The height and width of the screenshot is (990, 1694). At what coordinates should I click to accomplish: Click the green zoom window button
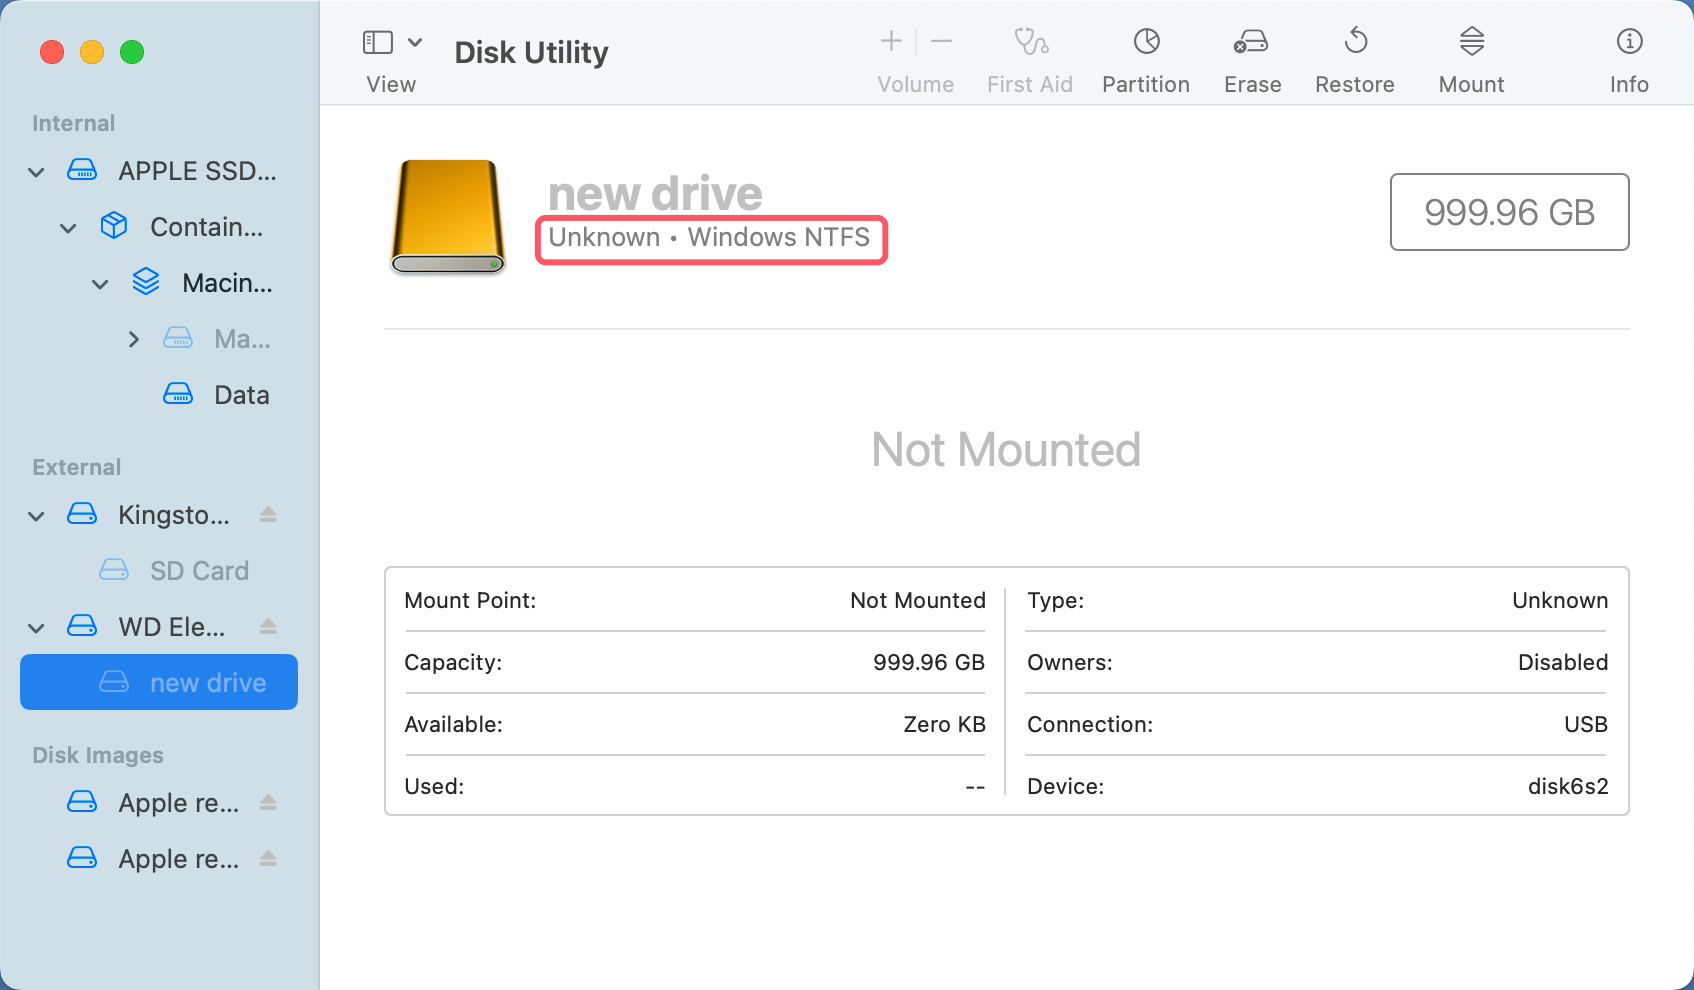132,52
